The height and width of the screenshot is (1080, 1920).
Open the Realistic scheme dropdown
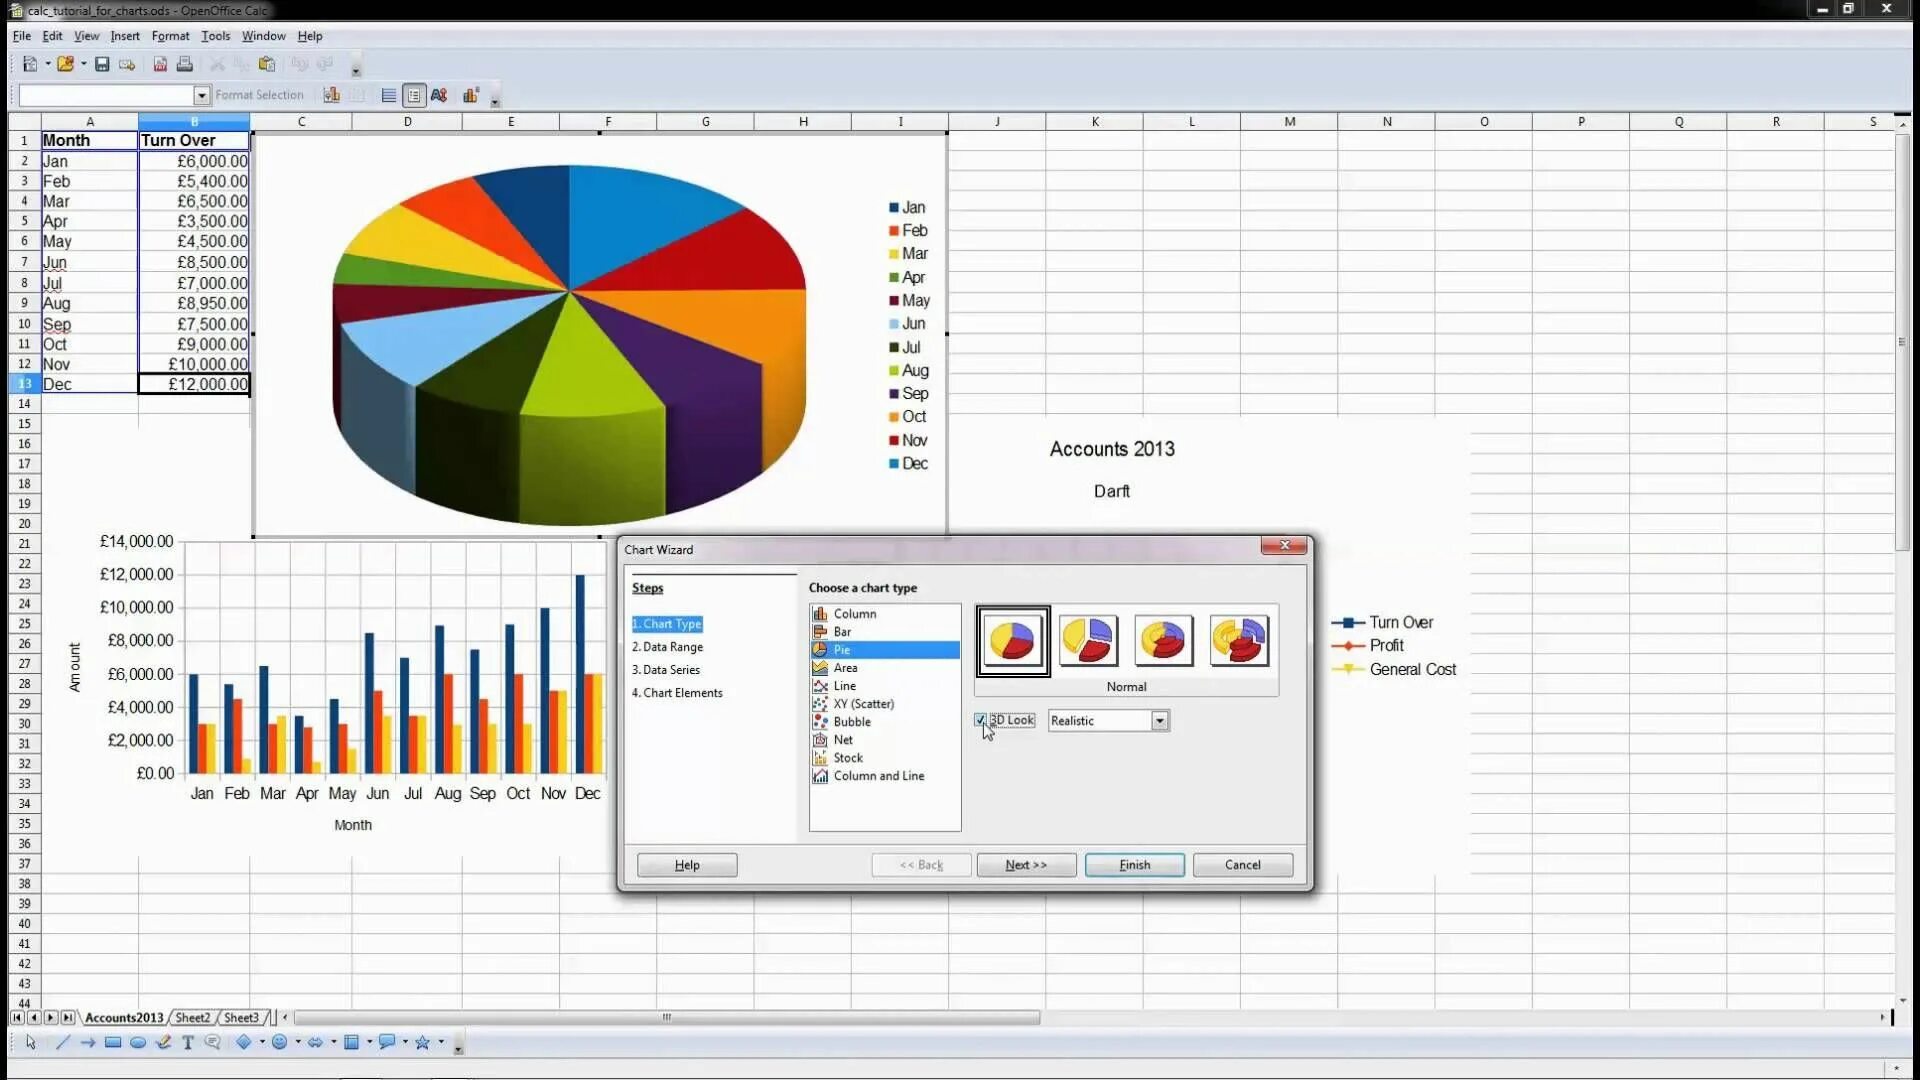(1159, 721)
